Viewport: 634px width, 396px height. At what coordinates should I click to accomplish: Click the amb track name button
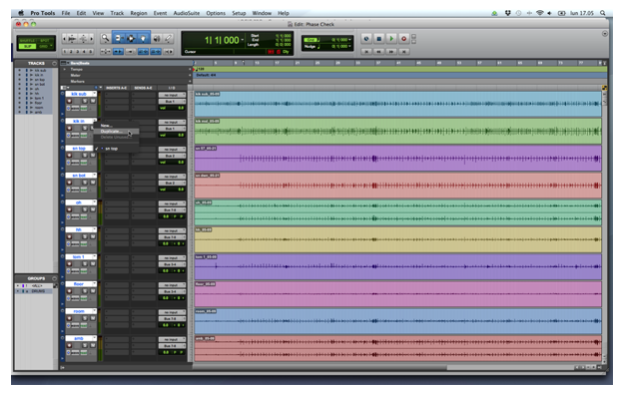click(x=79, y=338)
